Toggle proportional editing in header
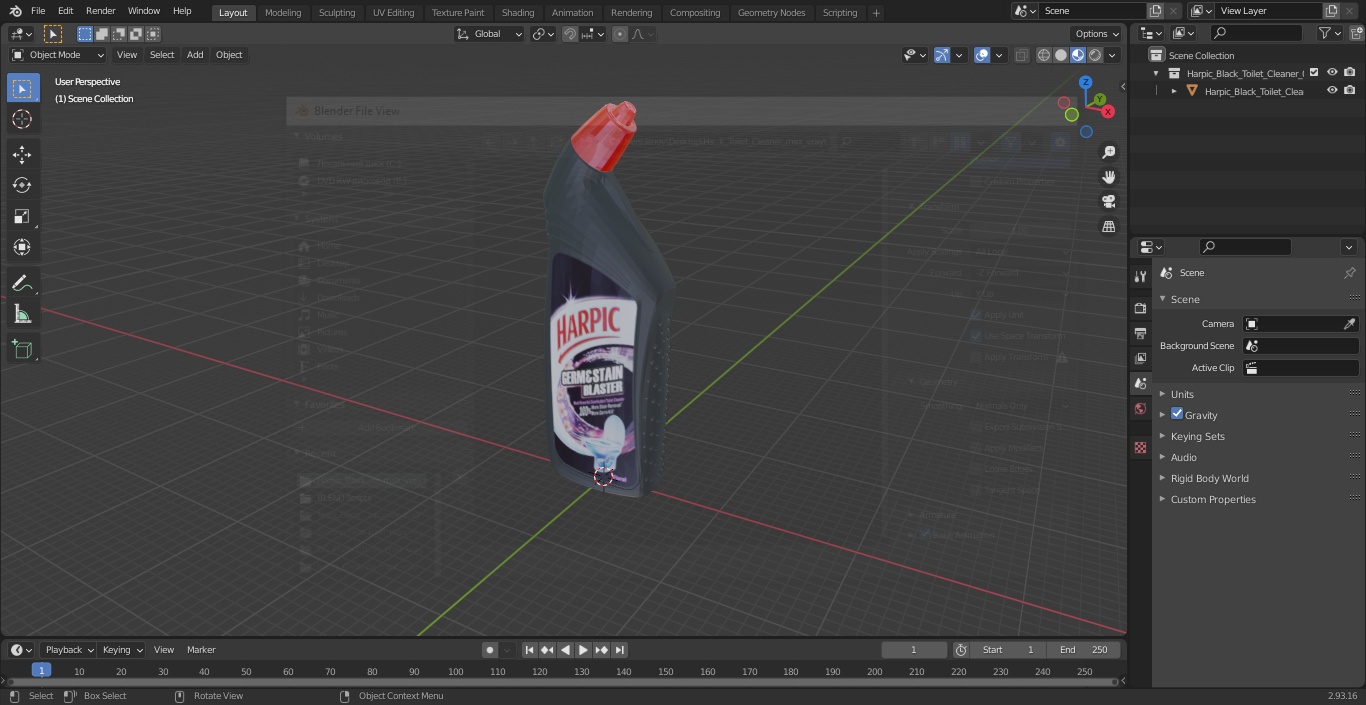This screenshot has width=1366, height=705. point(620,34)
